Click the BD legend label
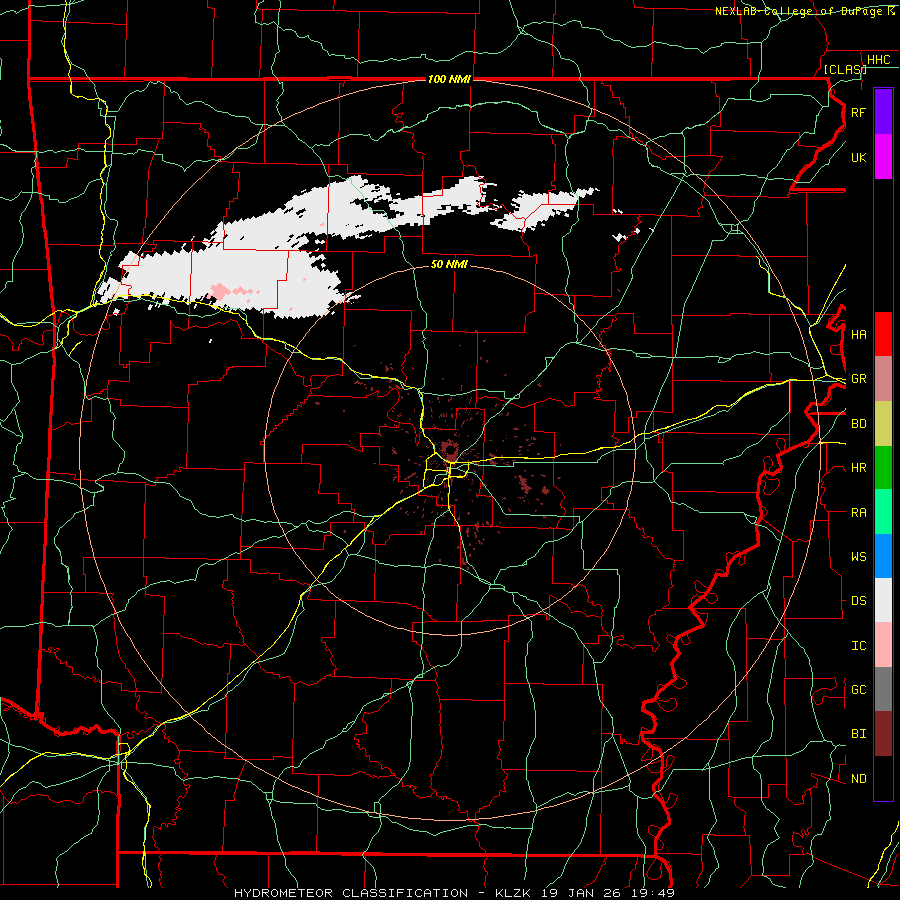The height and width of the screenshot is (900, 900). (858, 424)
